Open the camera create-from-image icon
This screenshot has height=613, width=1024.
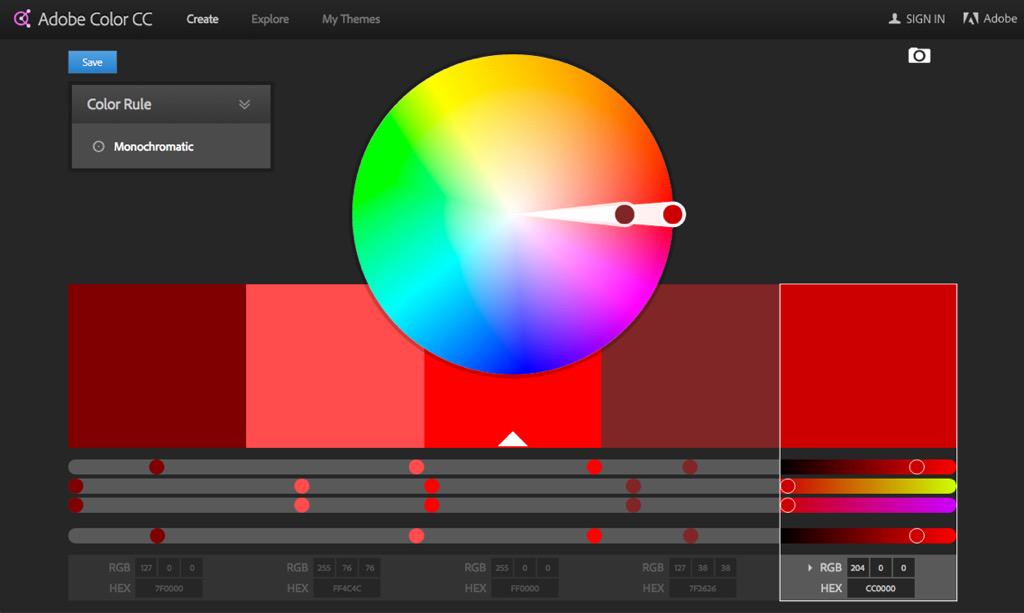(919, 55)
